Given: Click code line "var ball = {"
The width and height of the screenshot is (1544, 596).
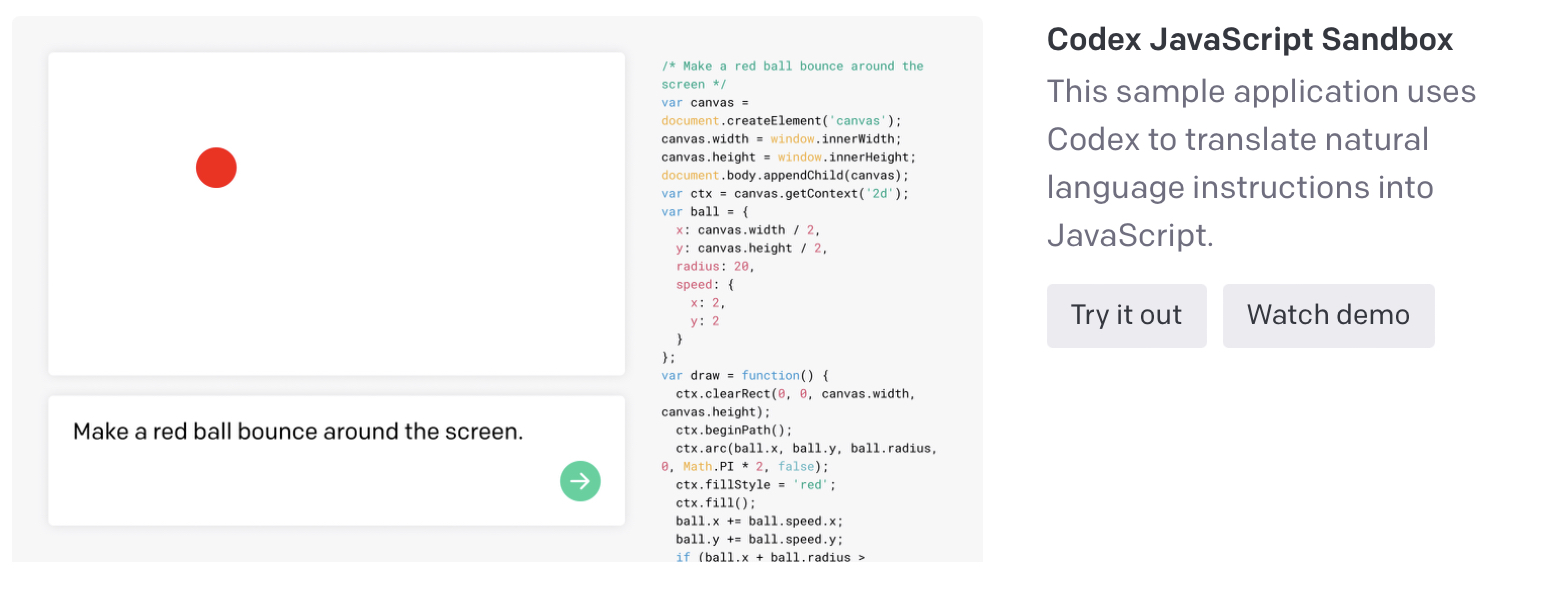Looking at the screenshot, I should 705,211.
